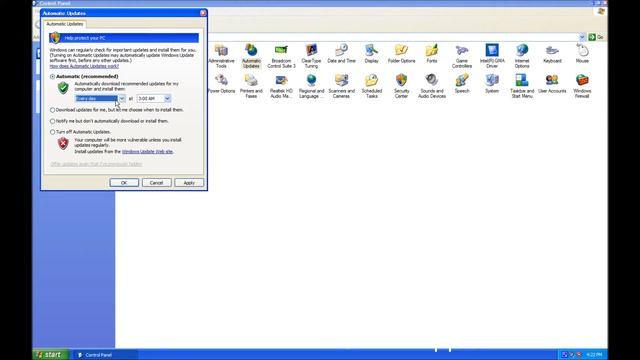The image size is (640, 360).
Task: Open How does Automatic Updates work link
Action: 84,66
